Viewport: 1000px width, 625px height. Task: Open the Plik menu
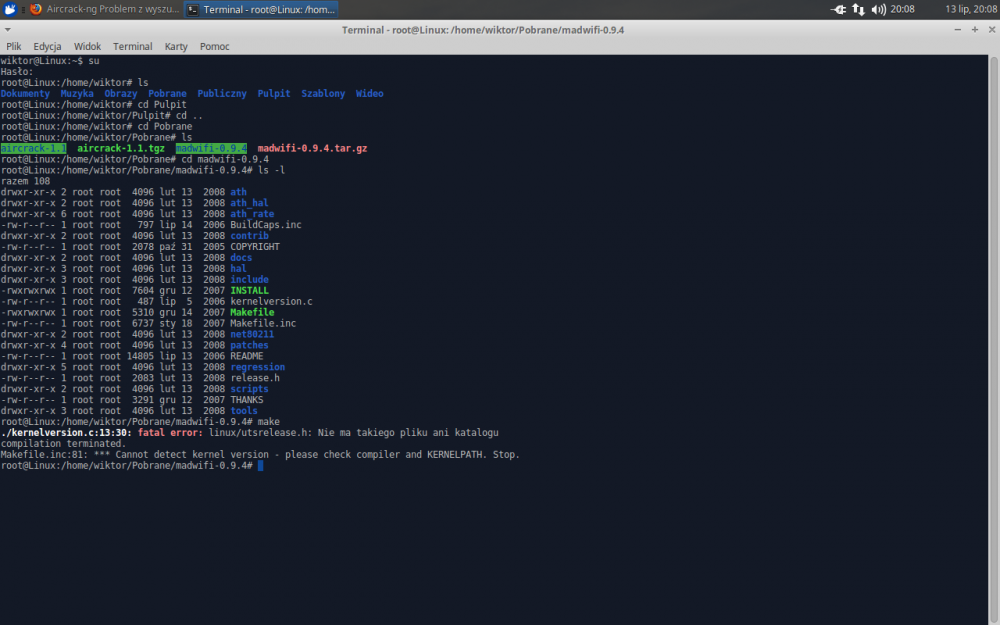[x=13, y=47]
